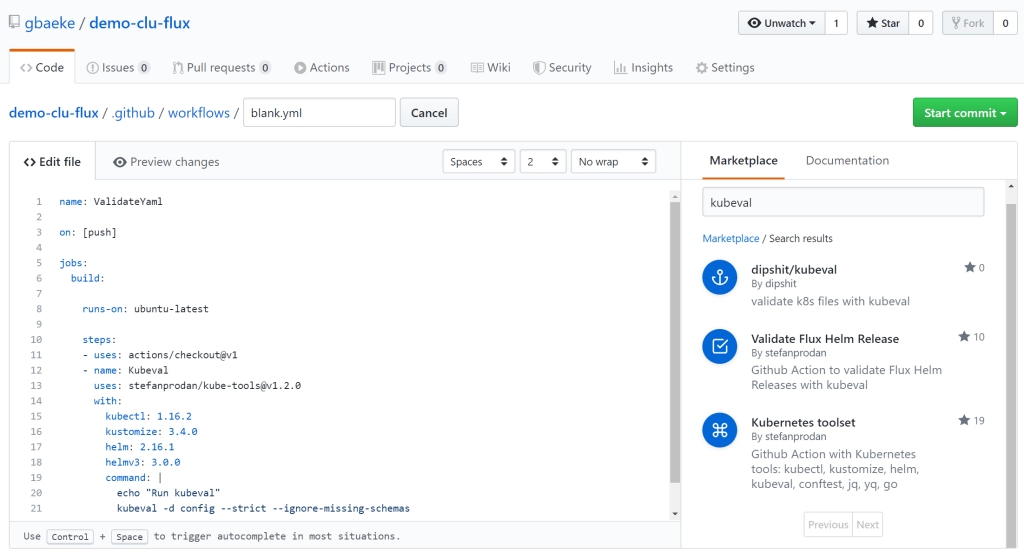This screenshot has height=553, width=1024.
Task: Switch to Preview changes tab
Action: coord(166,162)
